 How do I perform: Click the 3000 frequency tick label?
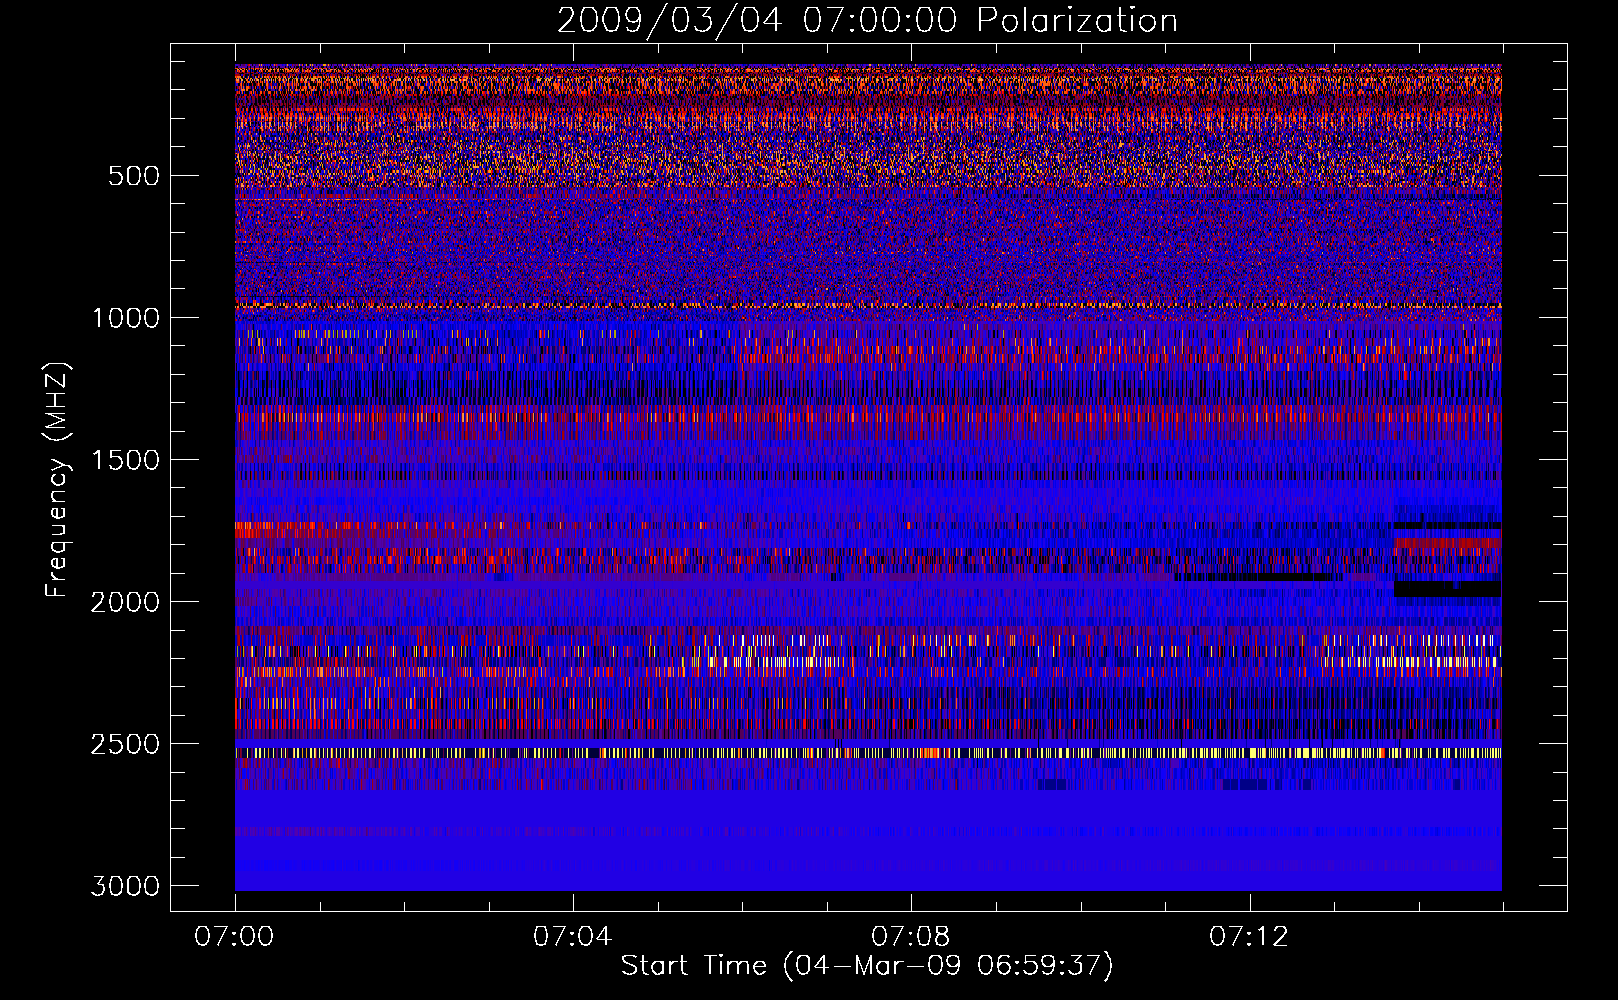[125, 886]
